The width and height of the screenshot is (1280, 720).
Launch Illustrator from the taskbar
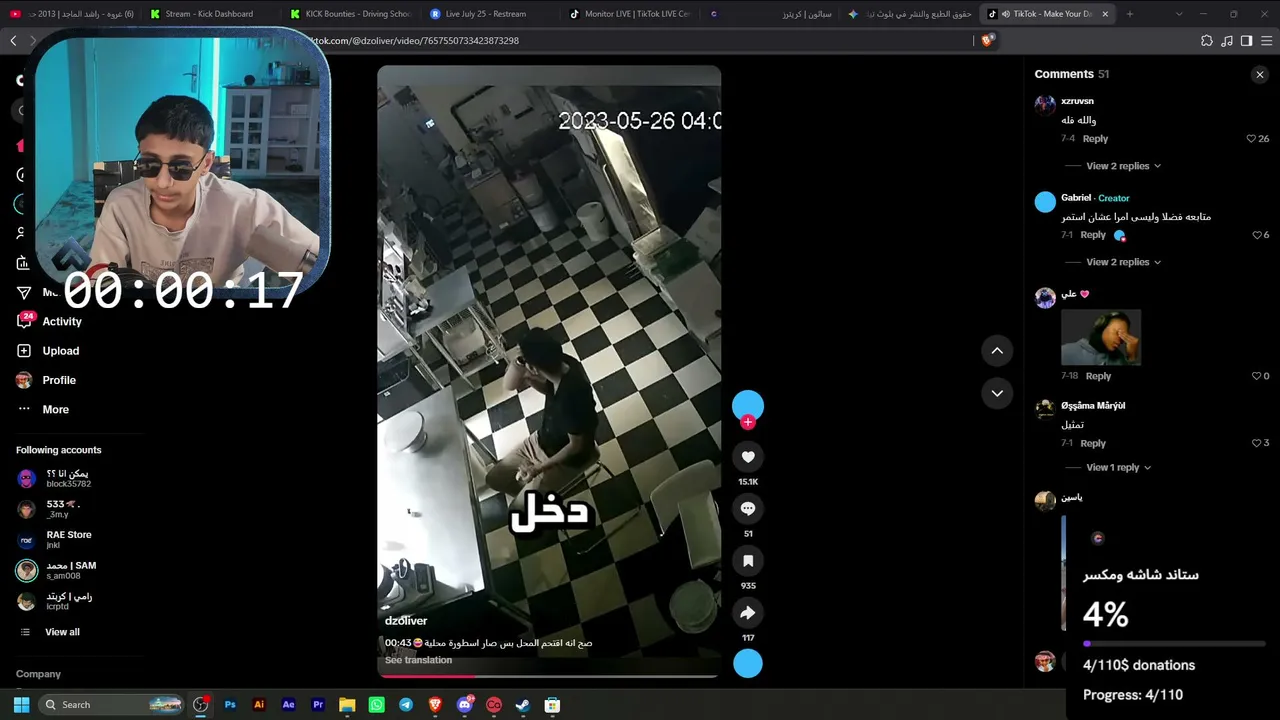pos(259,705)
